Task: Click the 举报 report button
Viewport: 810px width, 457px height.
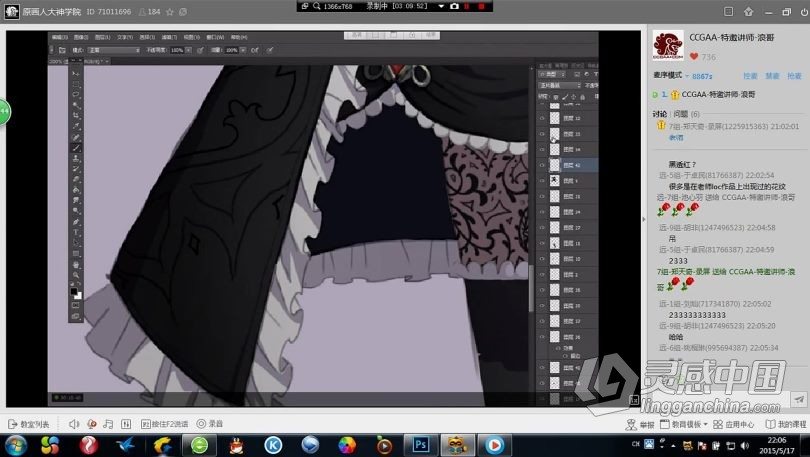Action: pos(640,424)
